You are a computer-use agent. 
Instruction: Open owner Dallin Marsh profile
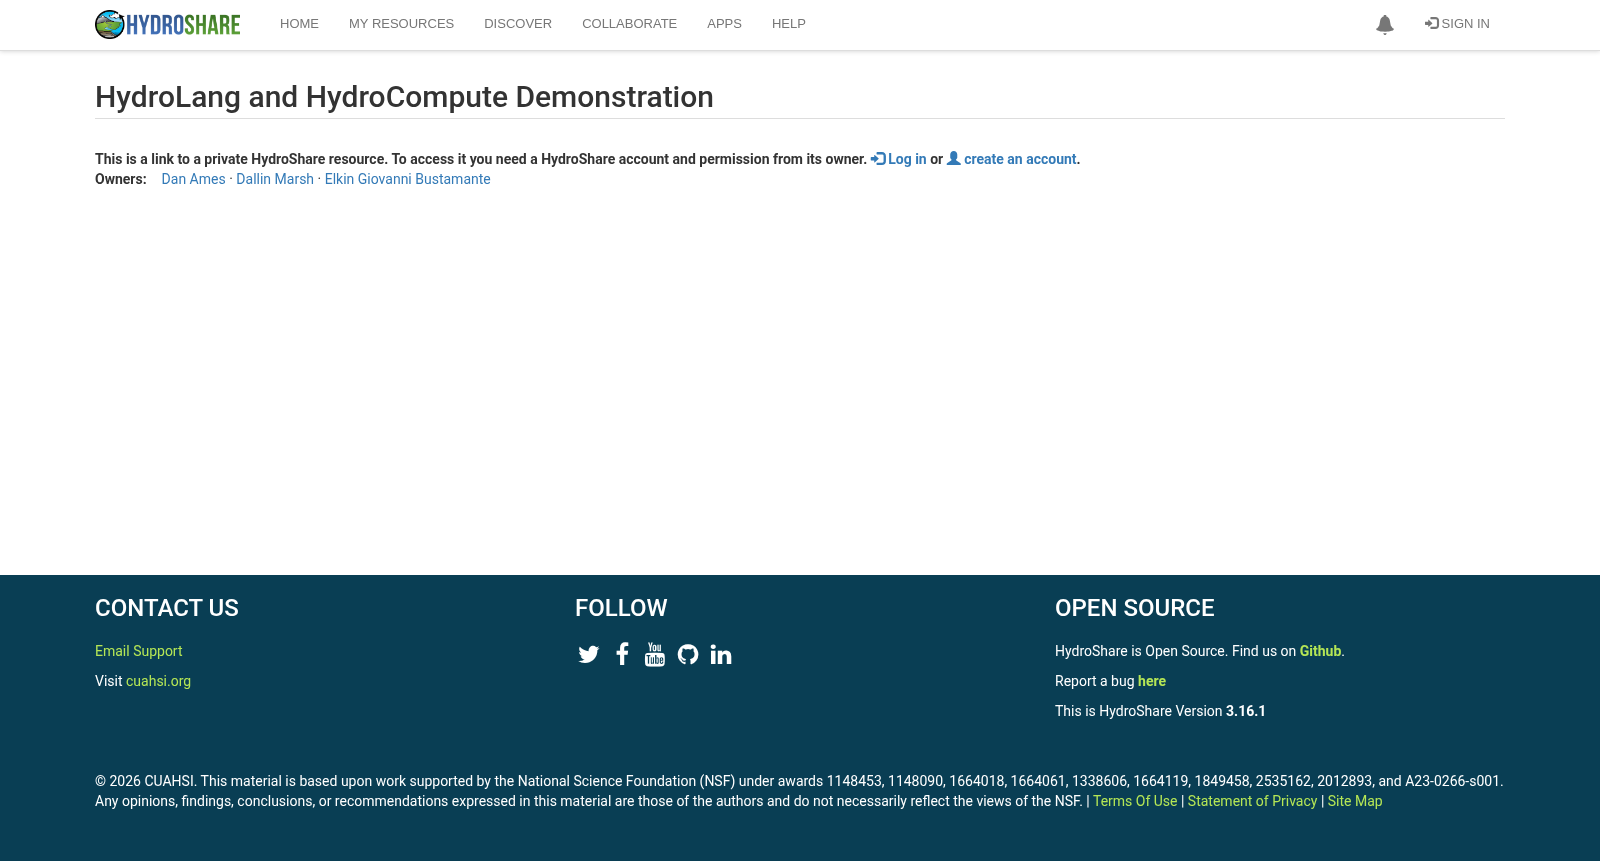275,179
